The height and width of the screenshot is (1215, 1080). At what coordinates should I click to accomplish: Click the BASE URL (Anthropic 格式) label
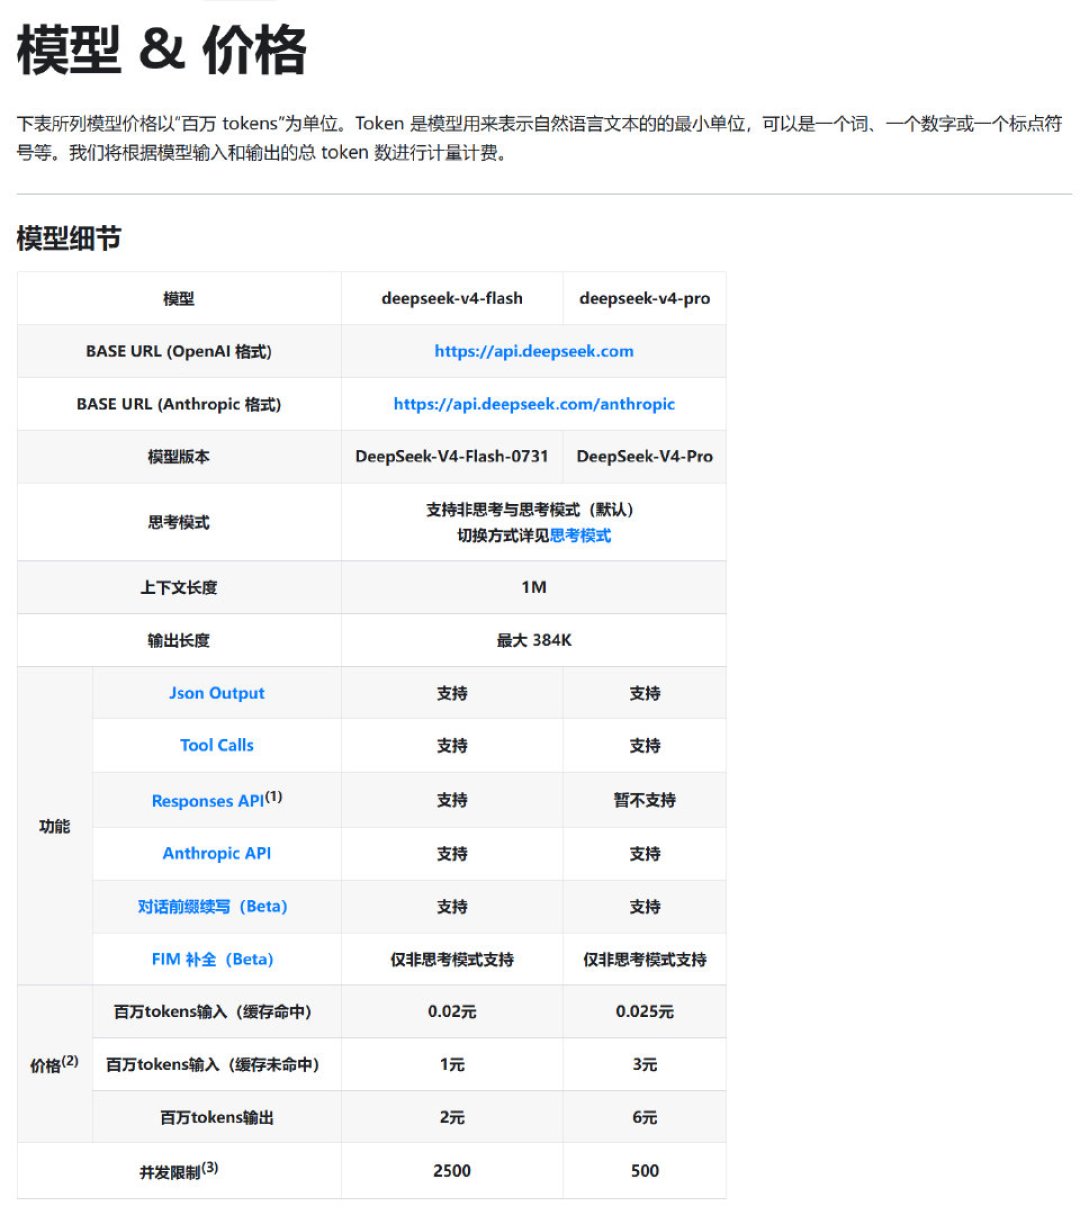pos(179,404)
